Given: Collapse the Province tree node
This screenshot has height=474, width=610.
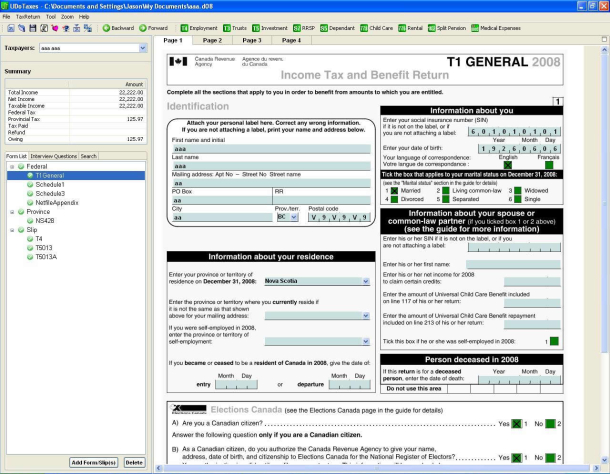Looking at the screenshot, I should tap(12, 212).
